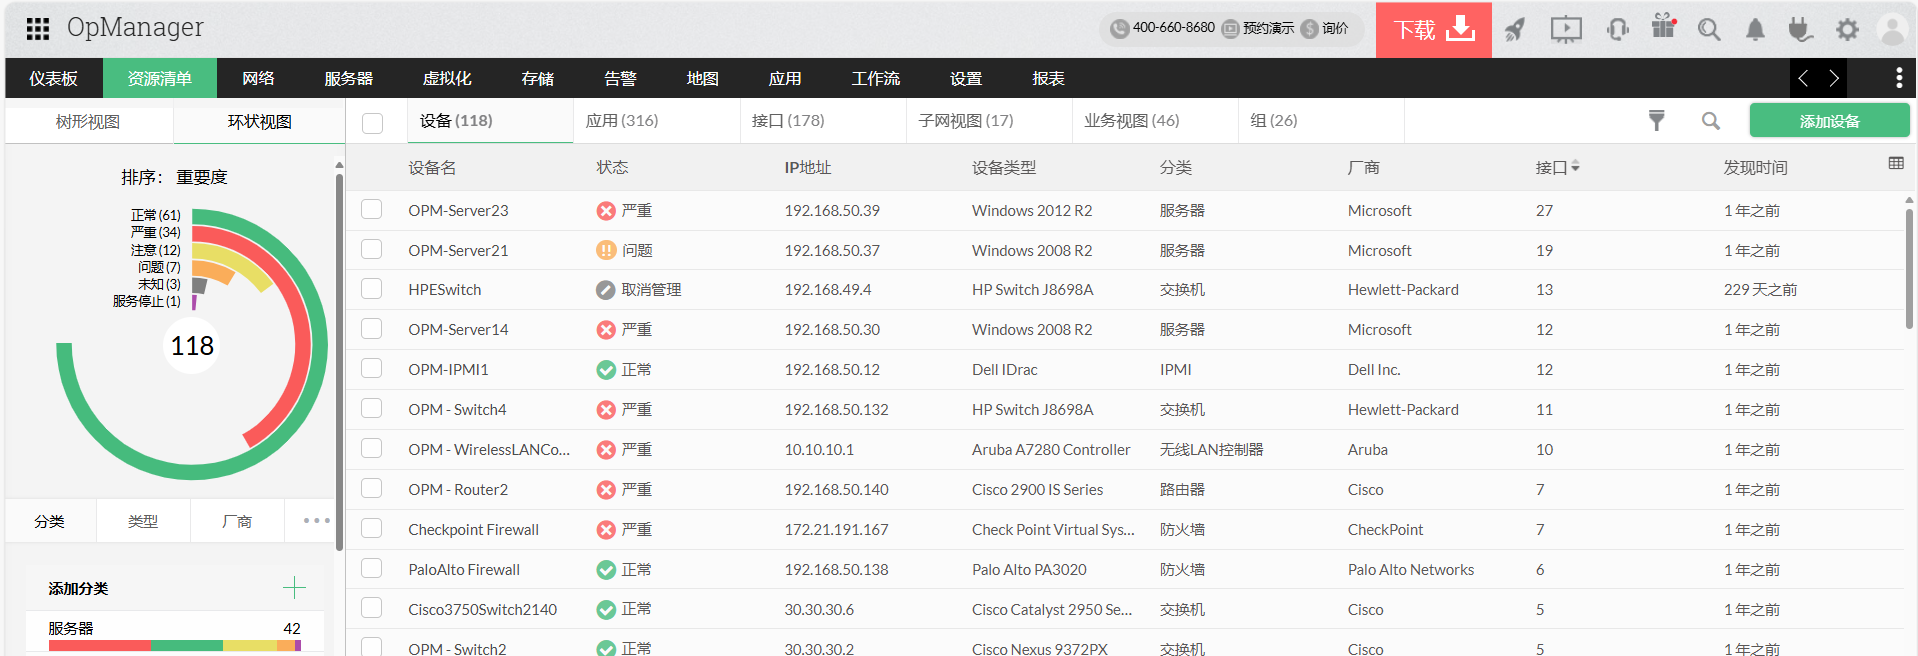Open the 告警 menu
Screen dimensions: 1918x656
pos(620,78)
